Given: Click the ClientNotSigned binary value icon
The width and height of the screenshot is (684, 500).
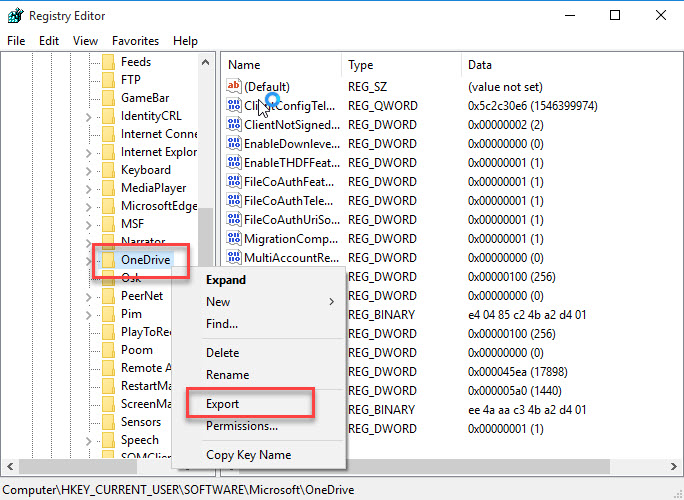Looking at the screenshot, I should point(234,124).
